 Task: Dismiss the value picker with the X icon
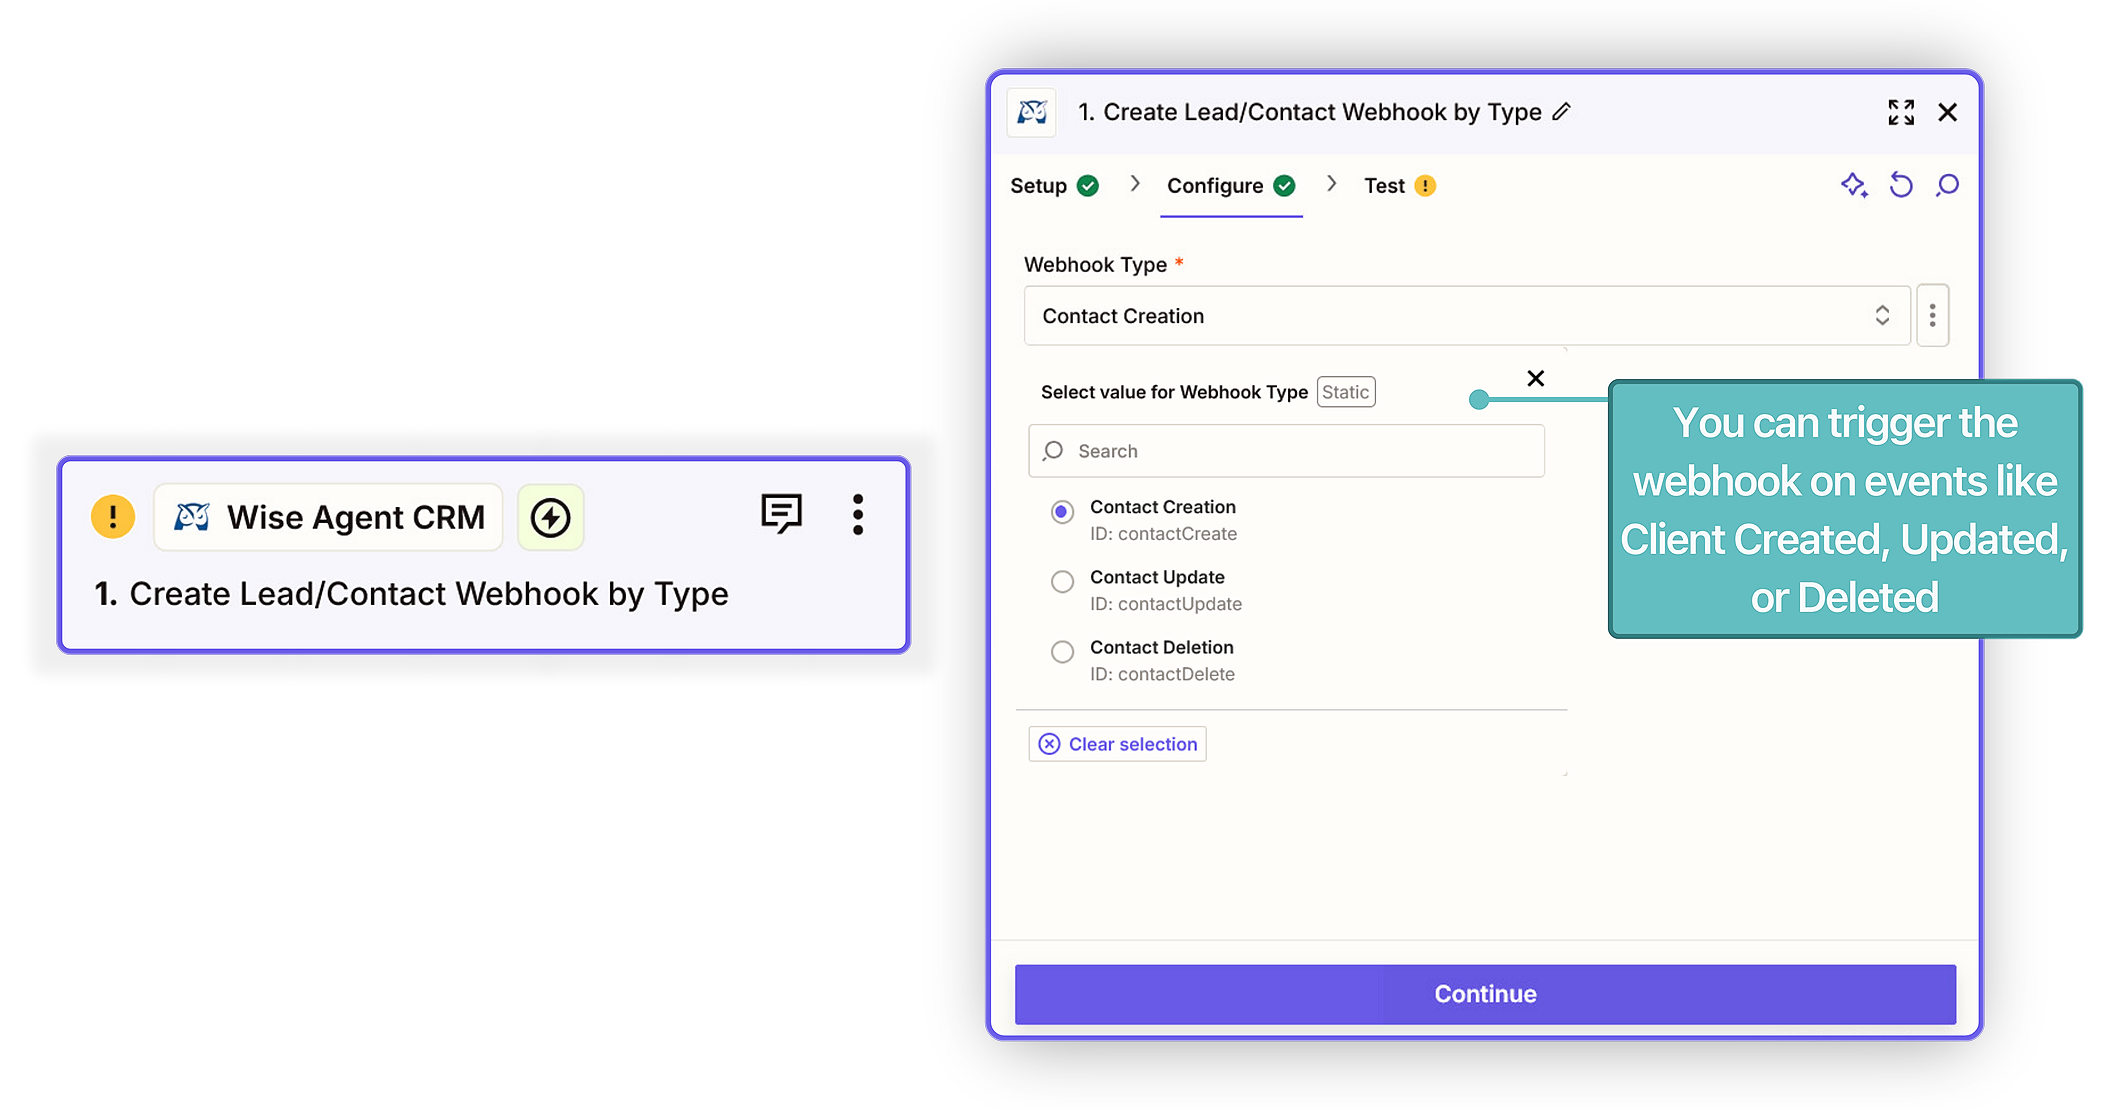(x=1536, y=378)
